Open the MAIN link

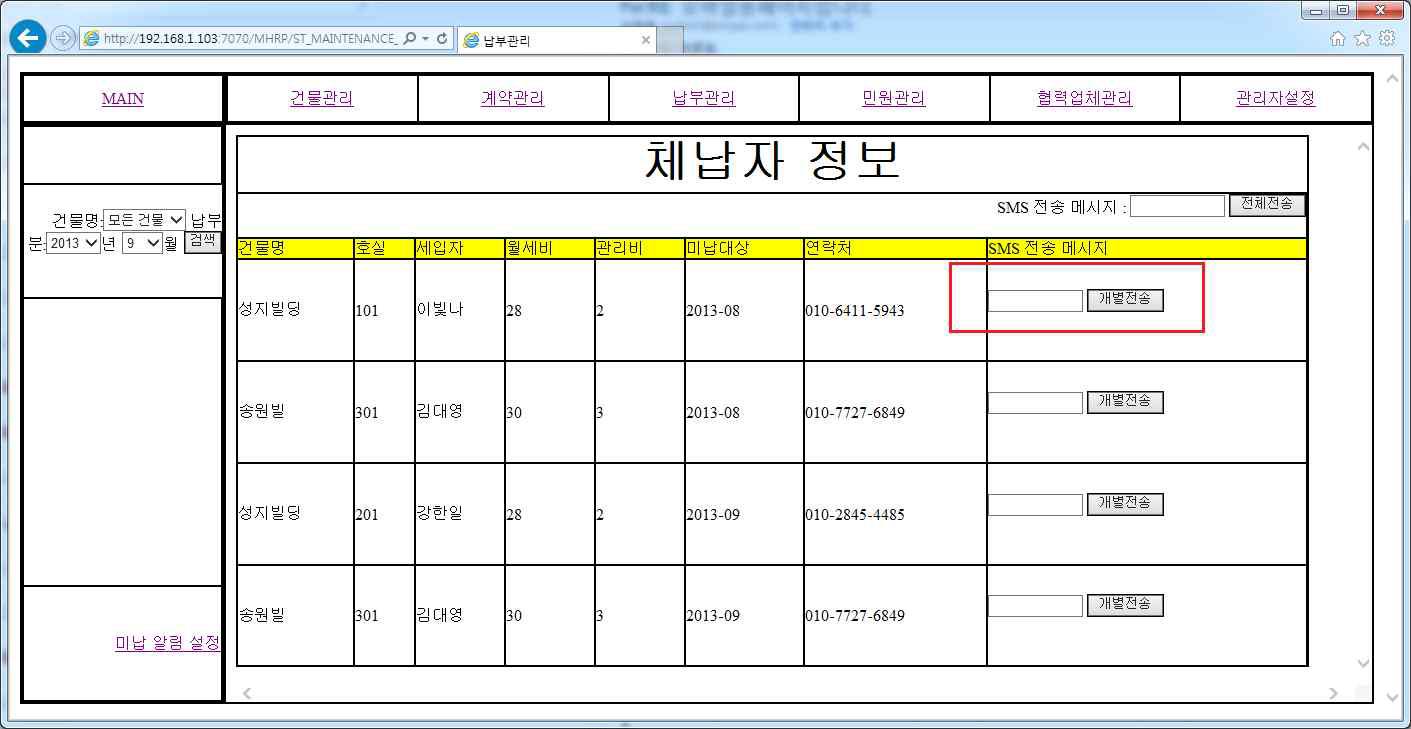point(123,99)
